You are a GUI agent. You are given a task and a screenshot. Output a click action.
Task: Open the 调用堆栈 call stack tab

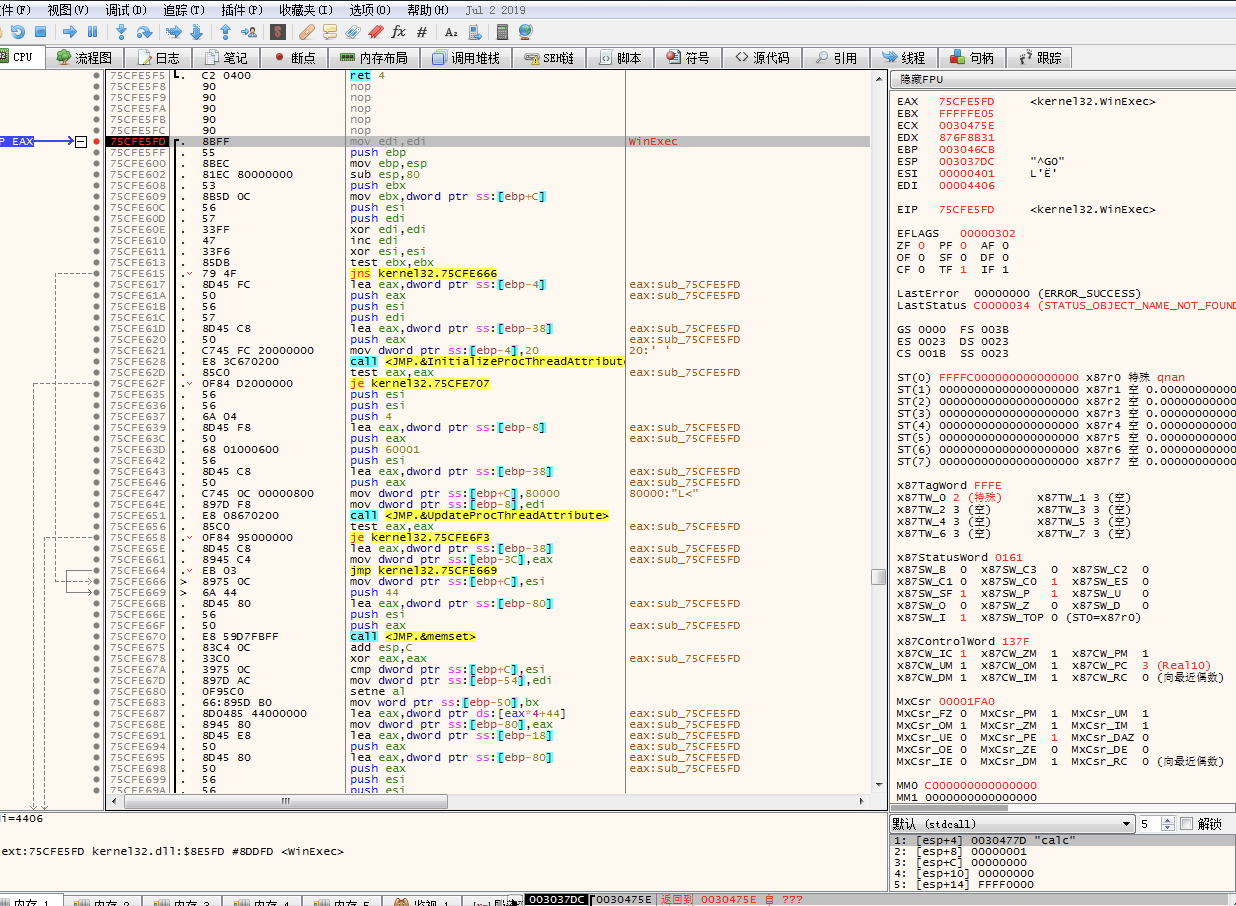coord(465,58)
